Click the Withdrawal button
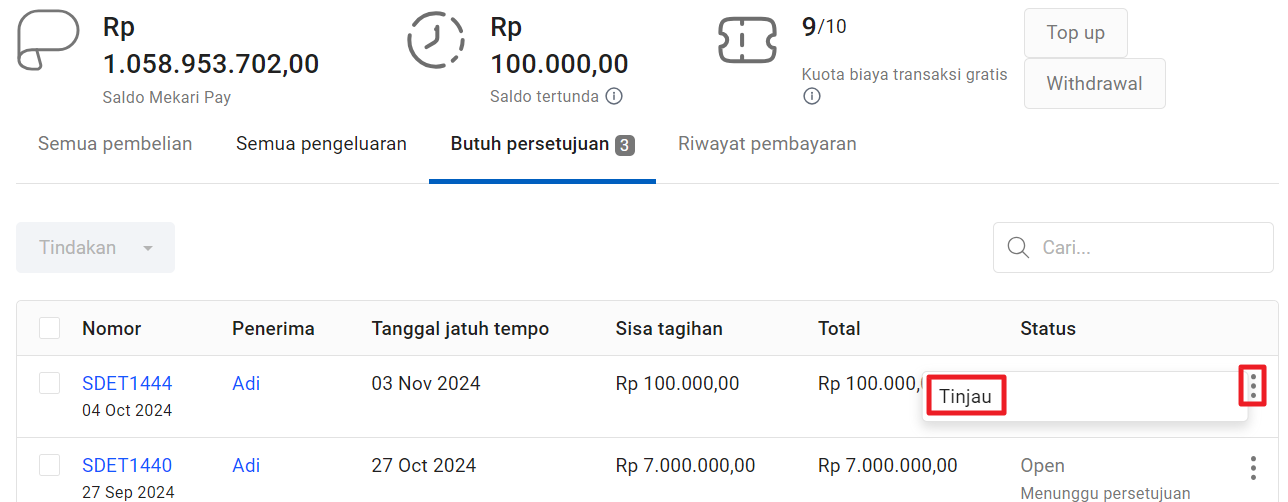Screen dimensions: 1288x502 [1094, 83]
